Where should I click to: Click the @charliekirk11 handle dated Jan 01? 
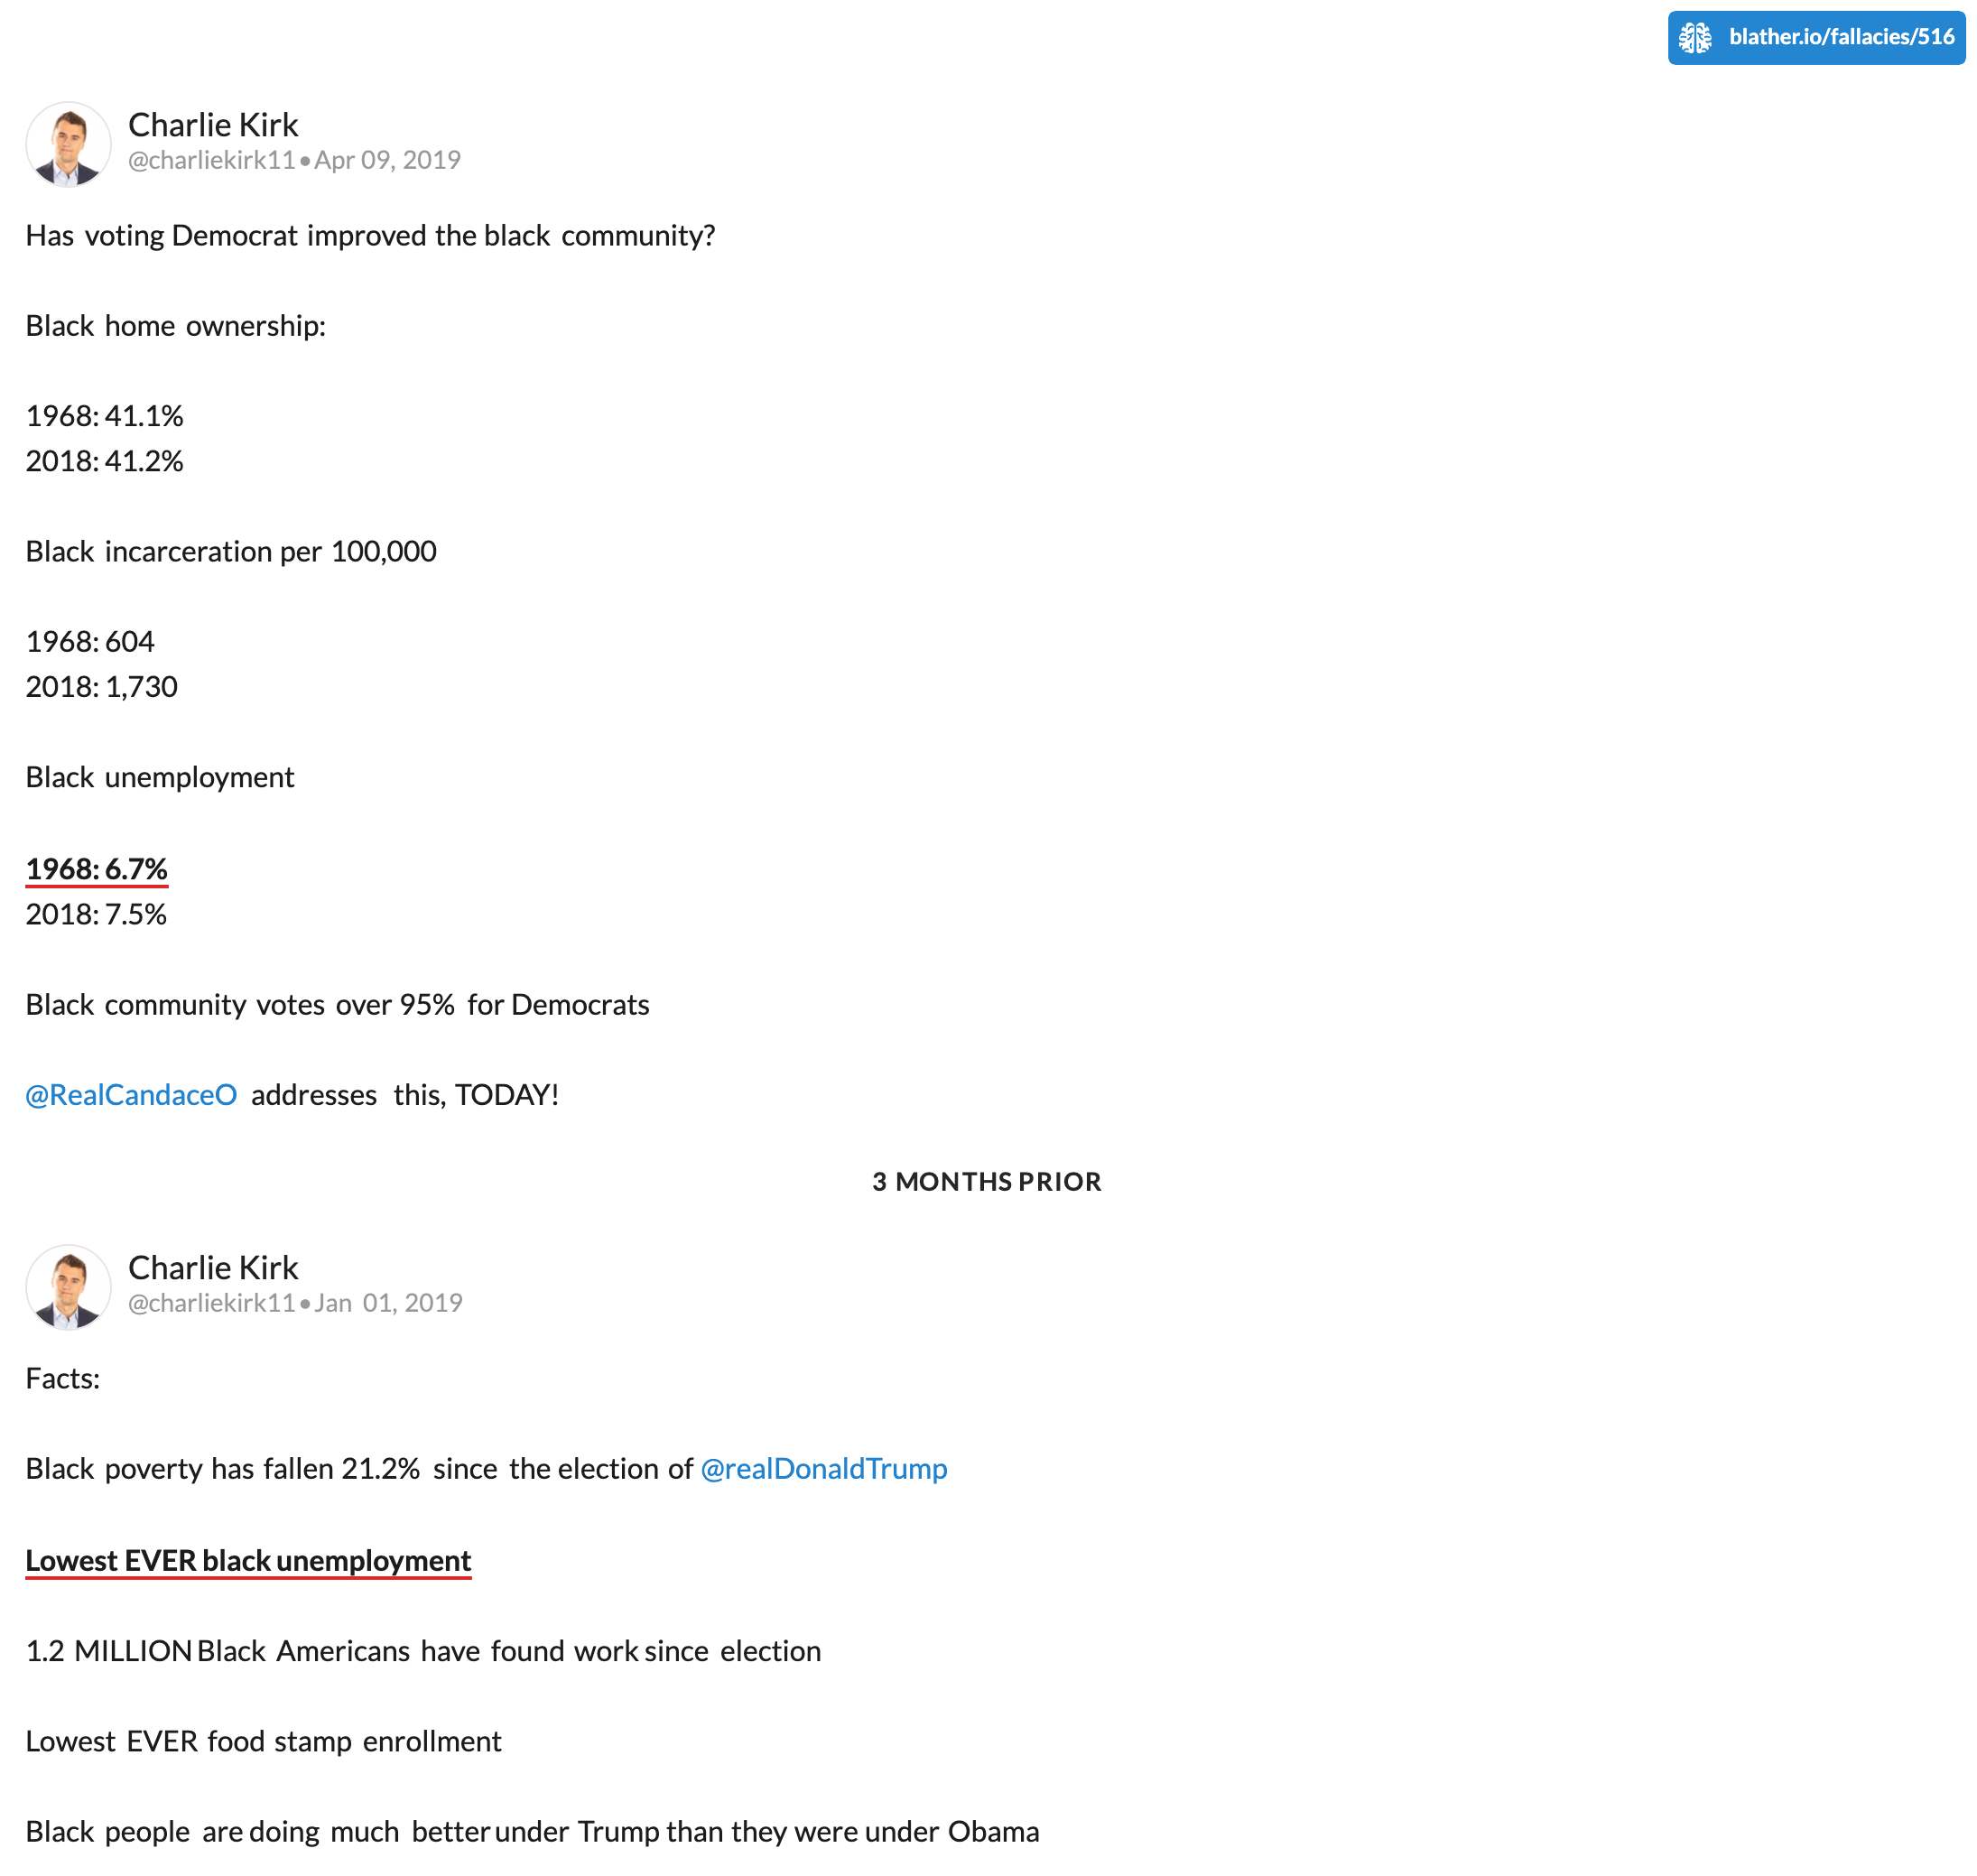pyautogui.click(x=212, y=1303)
